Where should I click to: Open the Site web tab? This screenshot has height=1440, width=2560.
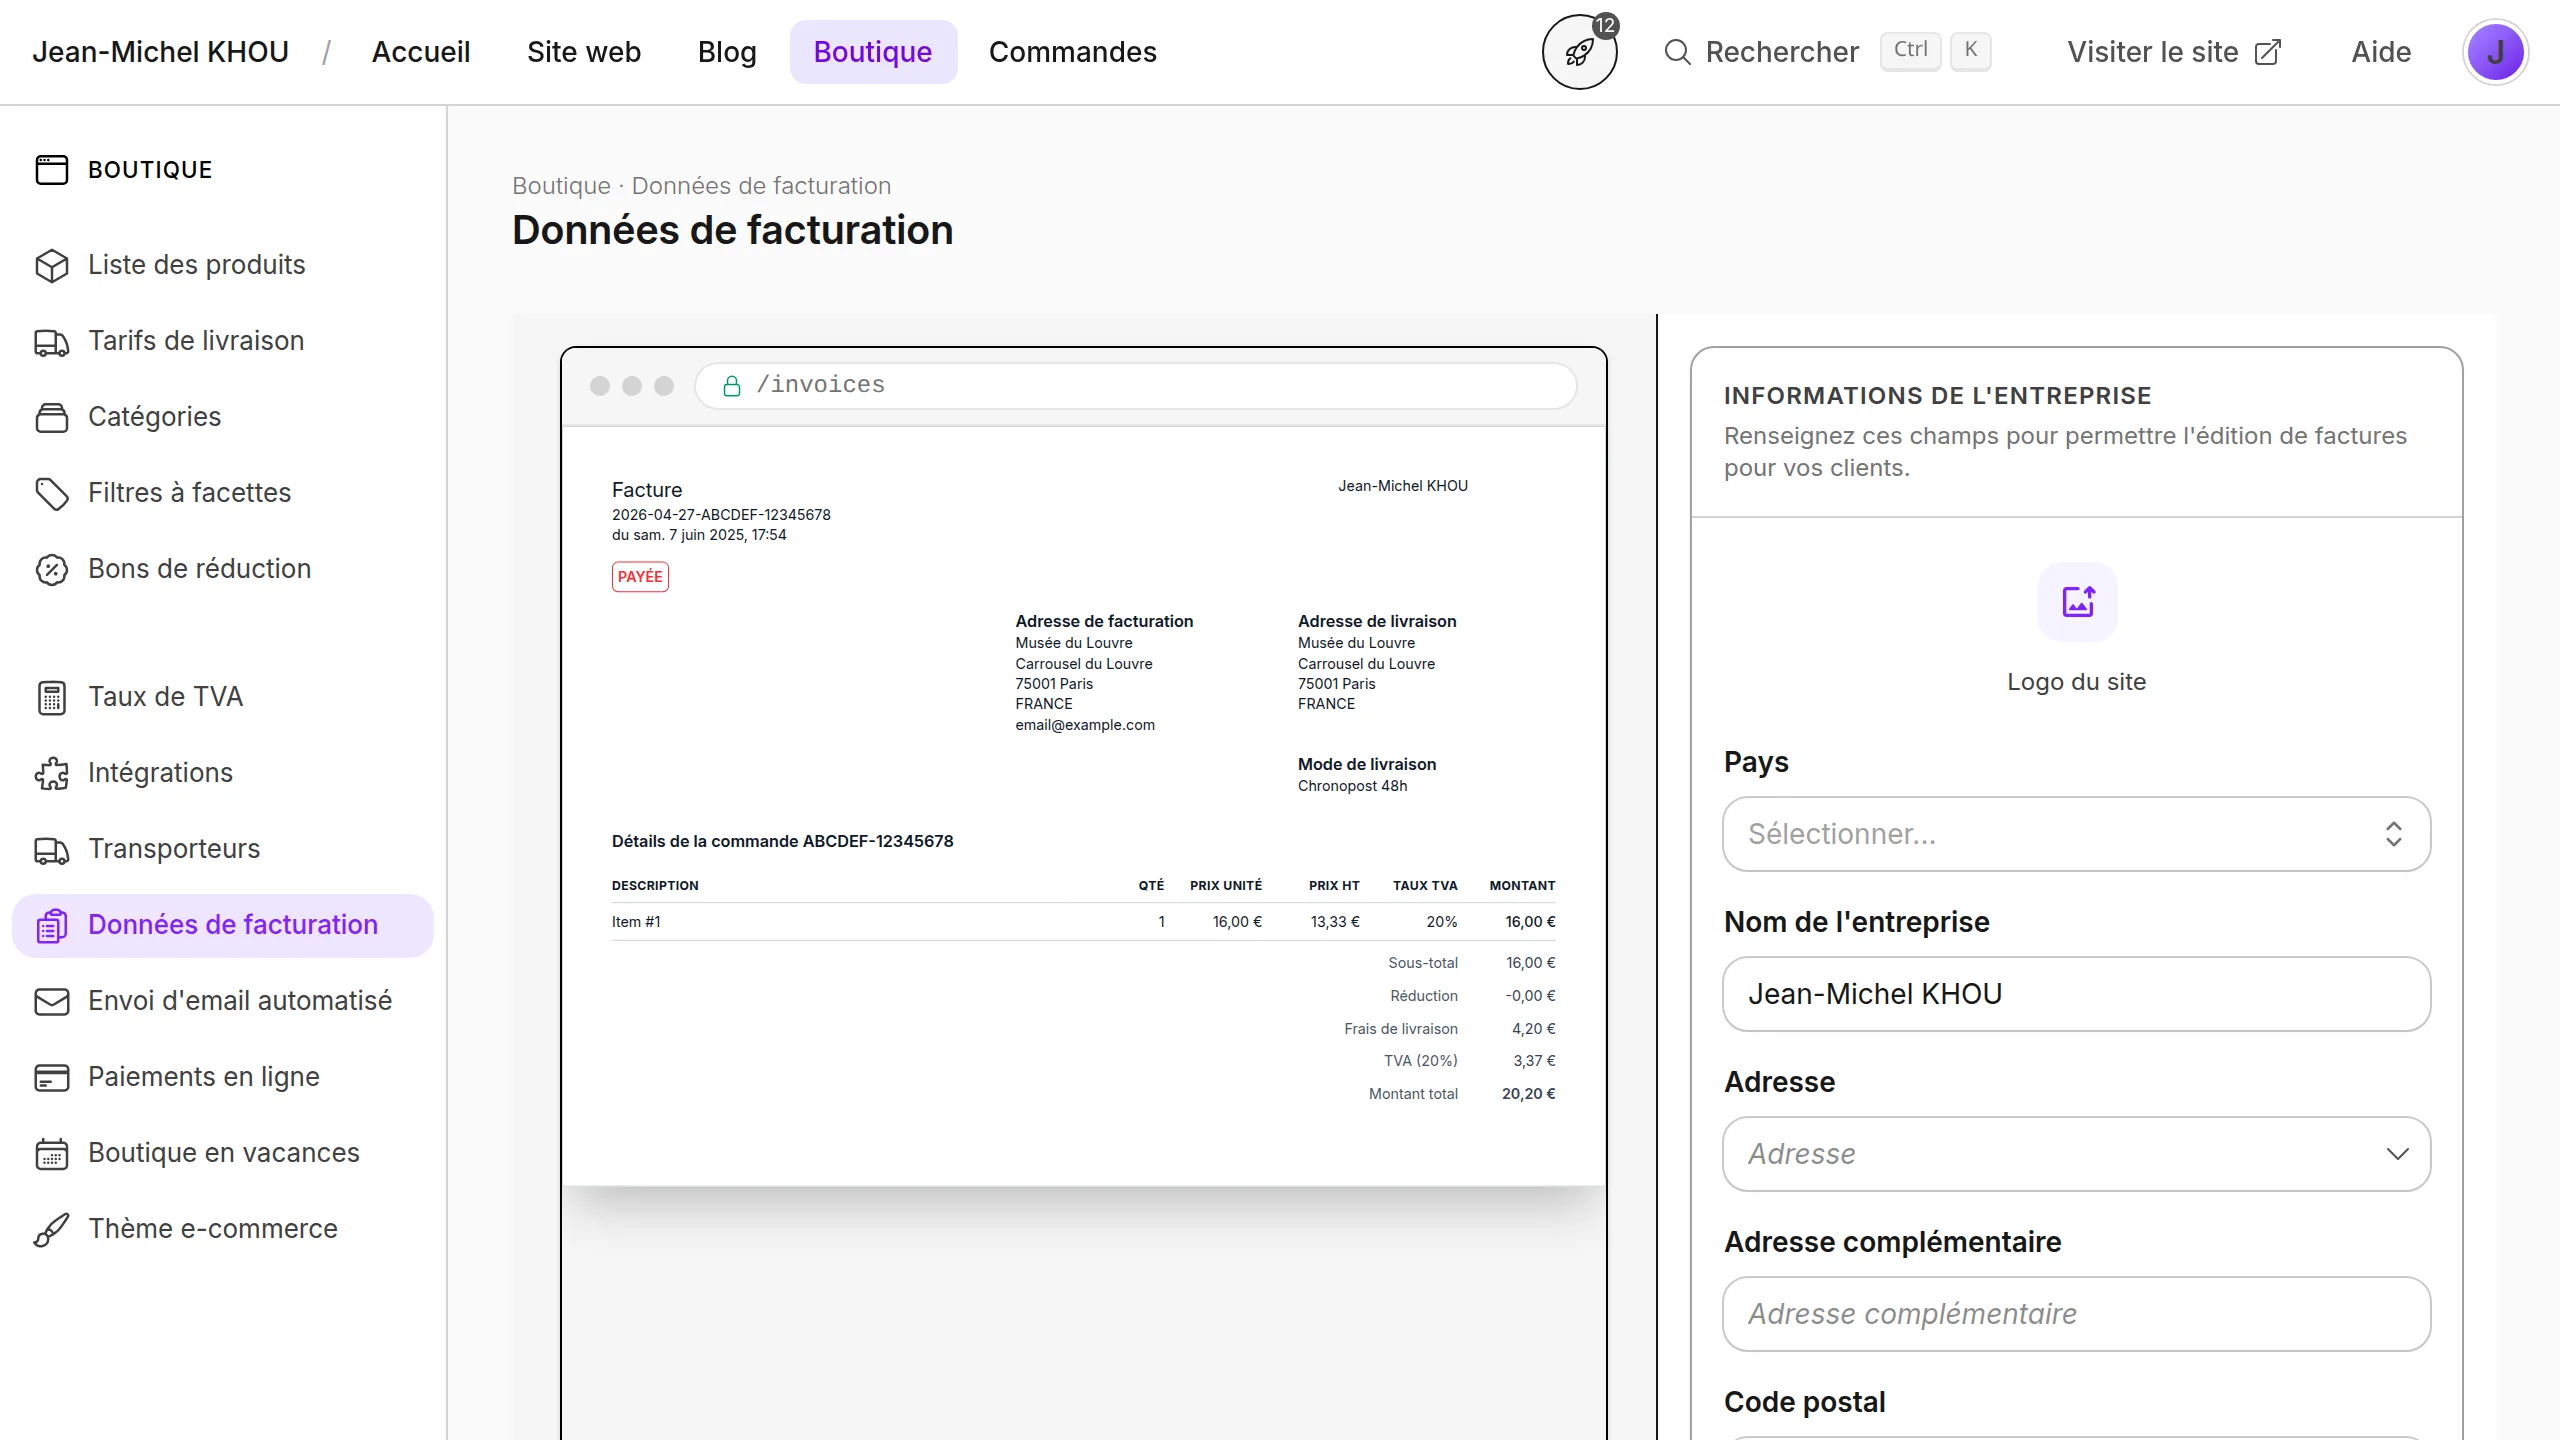click(x=583, y=52)
